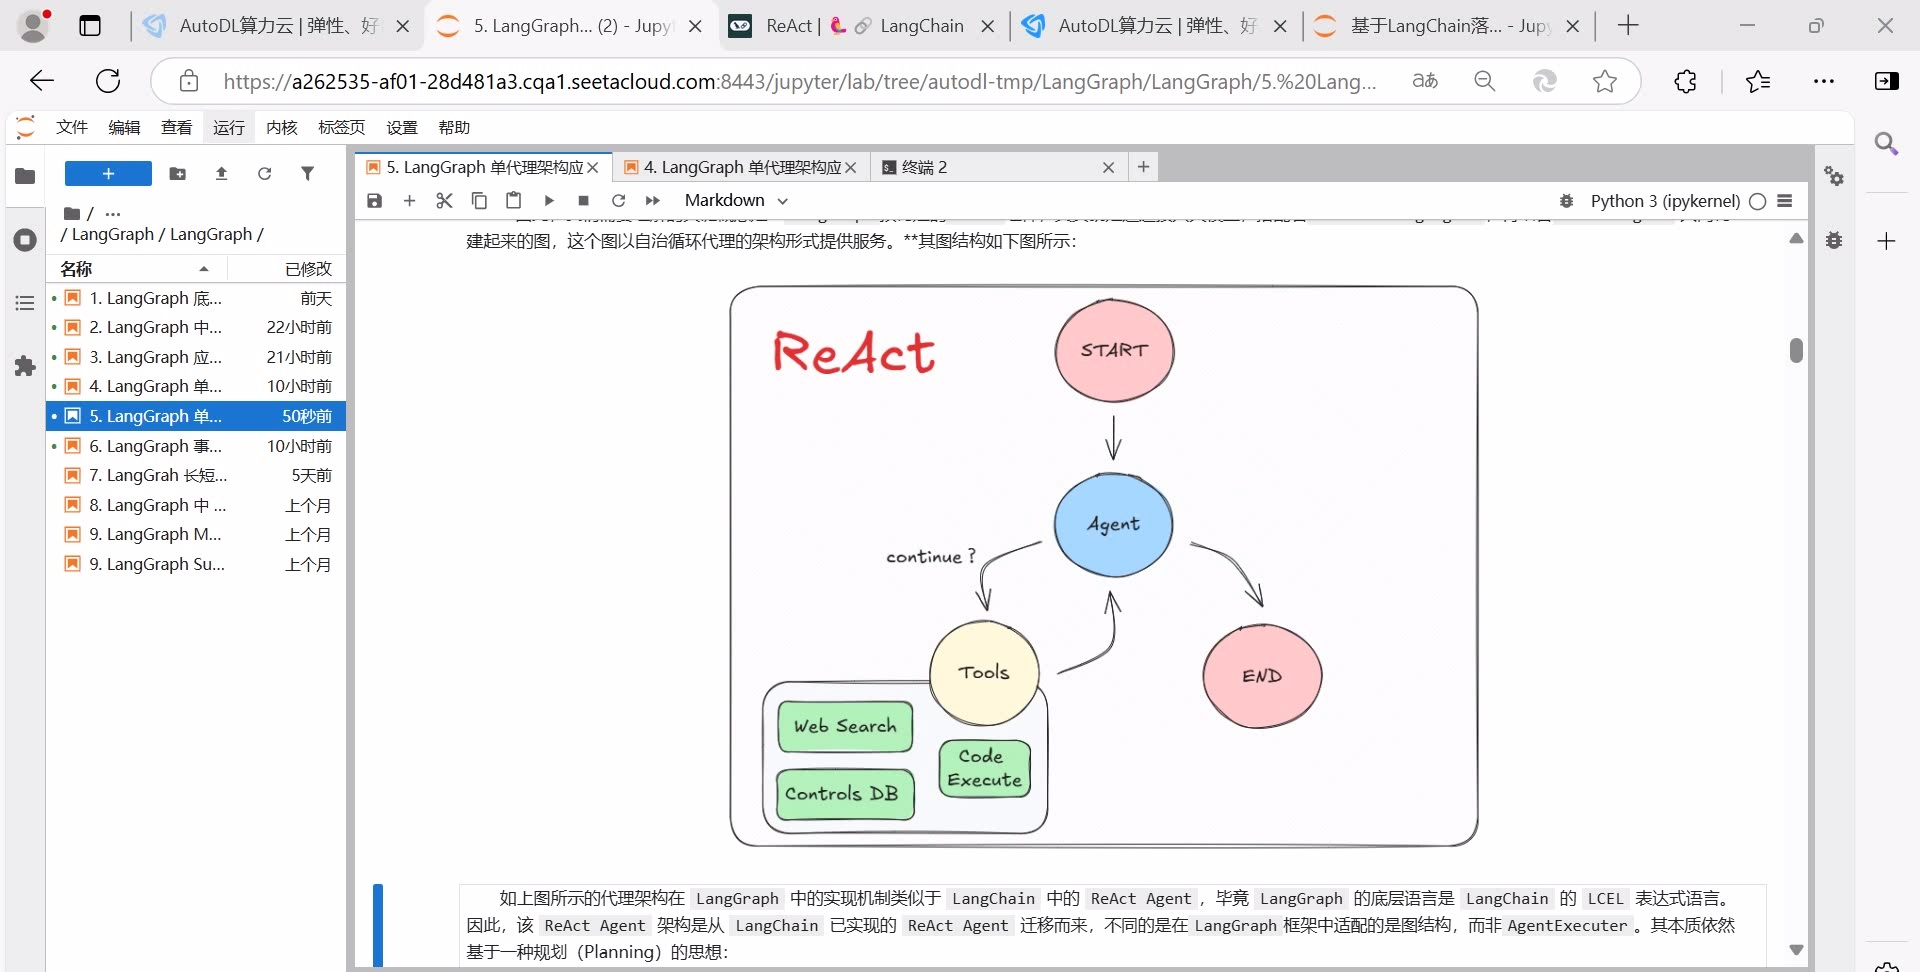Run the selected notebook cell
Viewport: 1920px width, 972px height.
pos(548,200)
